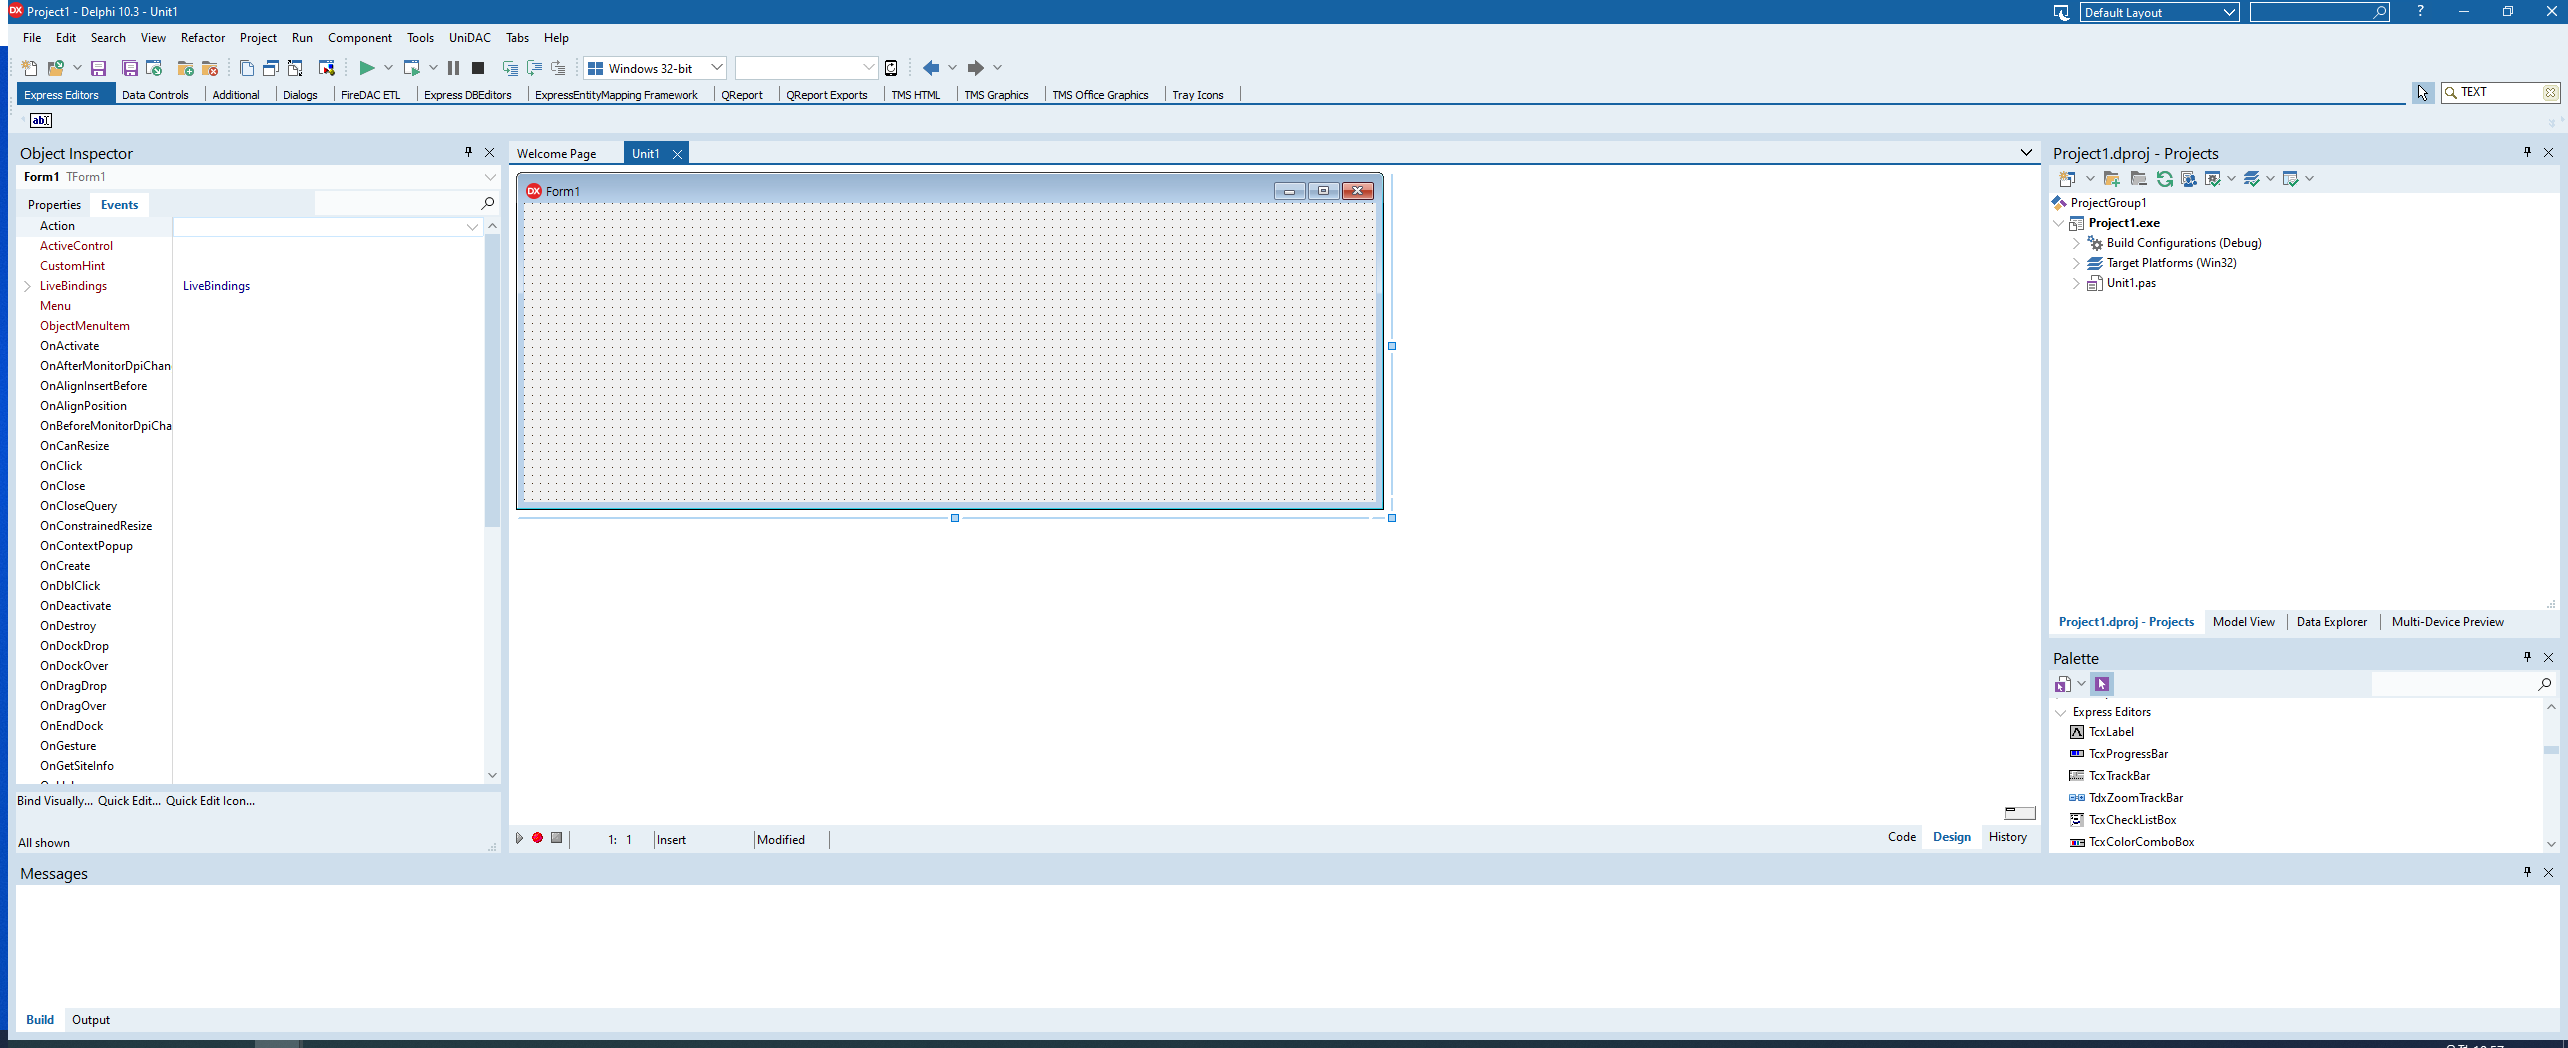Switch to the Output tab in Messages
This screenshot has height=1048, width=2568.
click(x=90, y=1020)
